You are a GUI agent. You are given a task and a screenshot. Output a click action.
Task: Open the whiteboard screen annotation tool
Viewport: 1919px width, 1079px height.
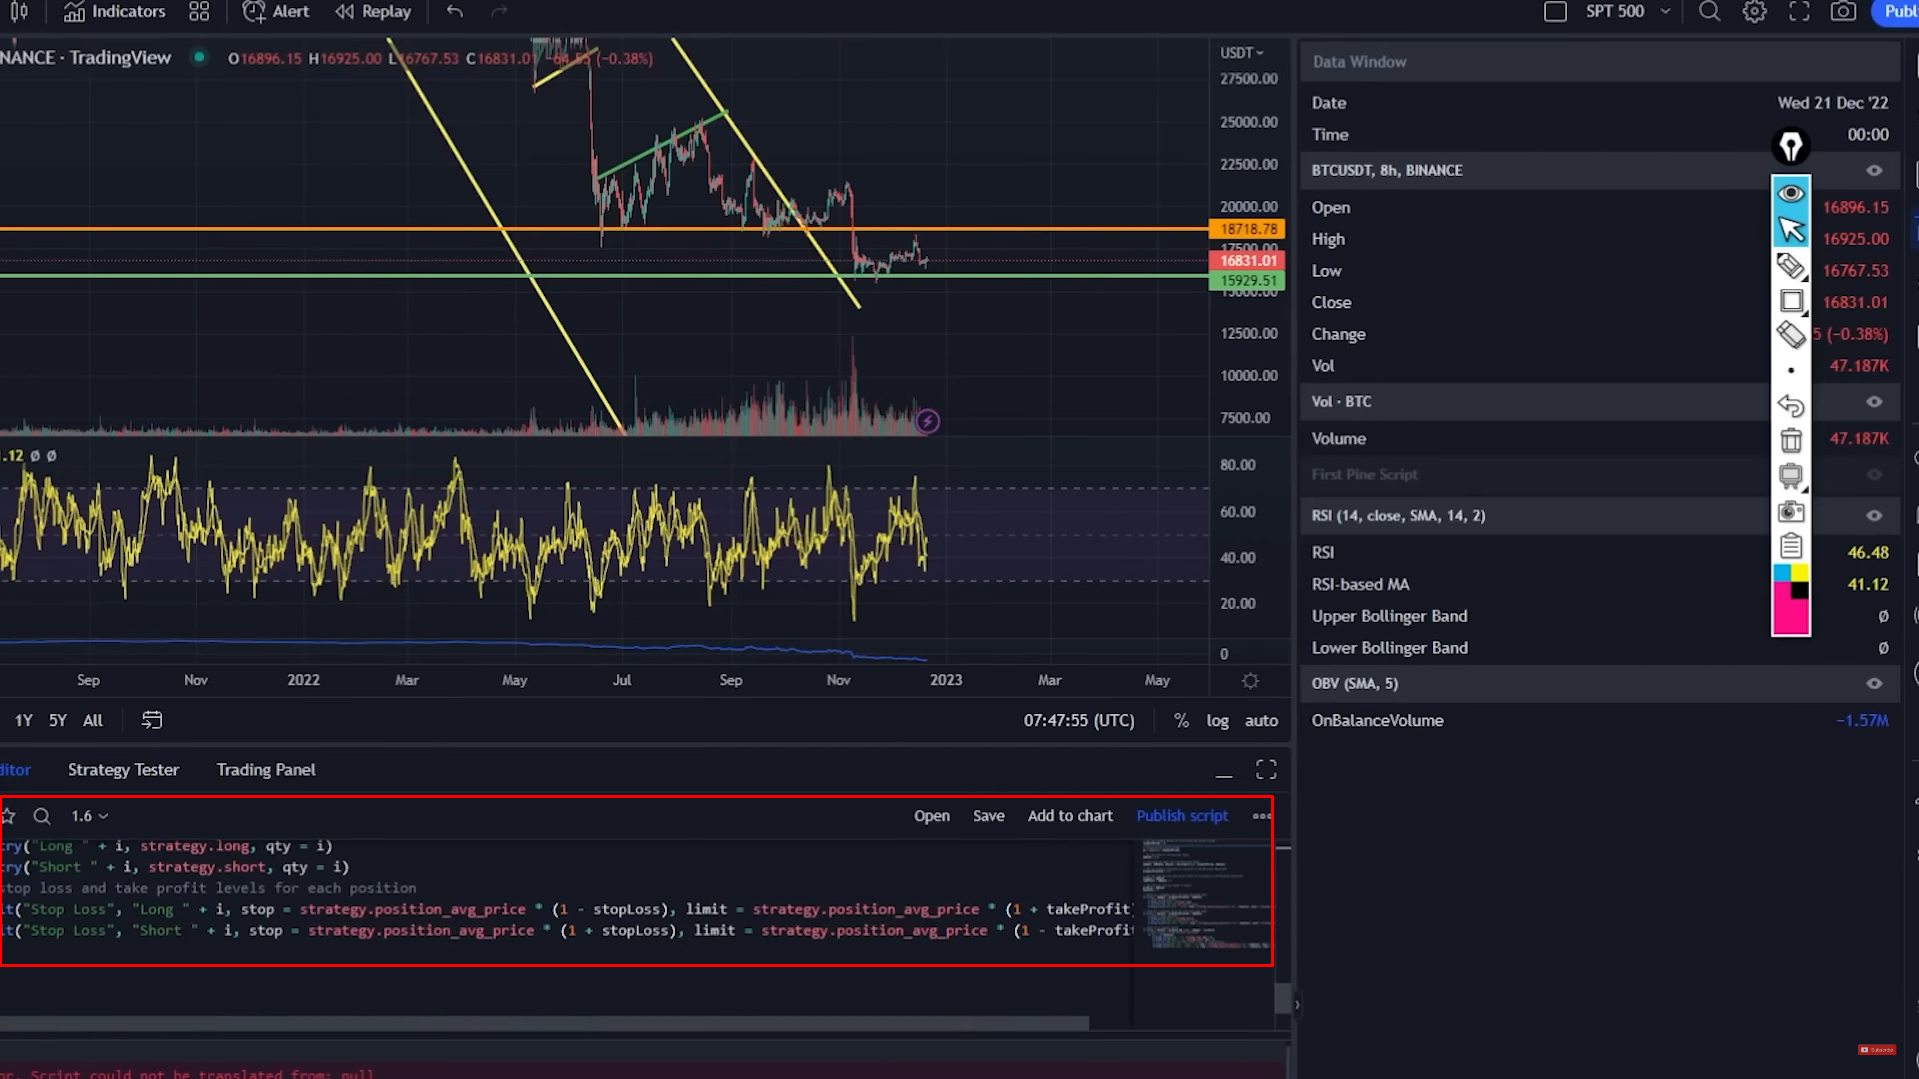[x=1790, y=476]
